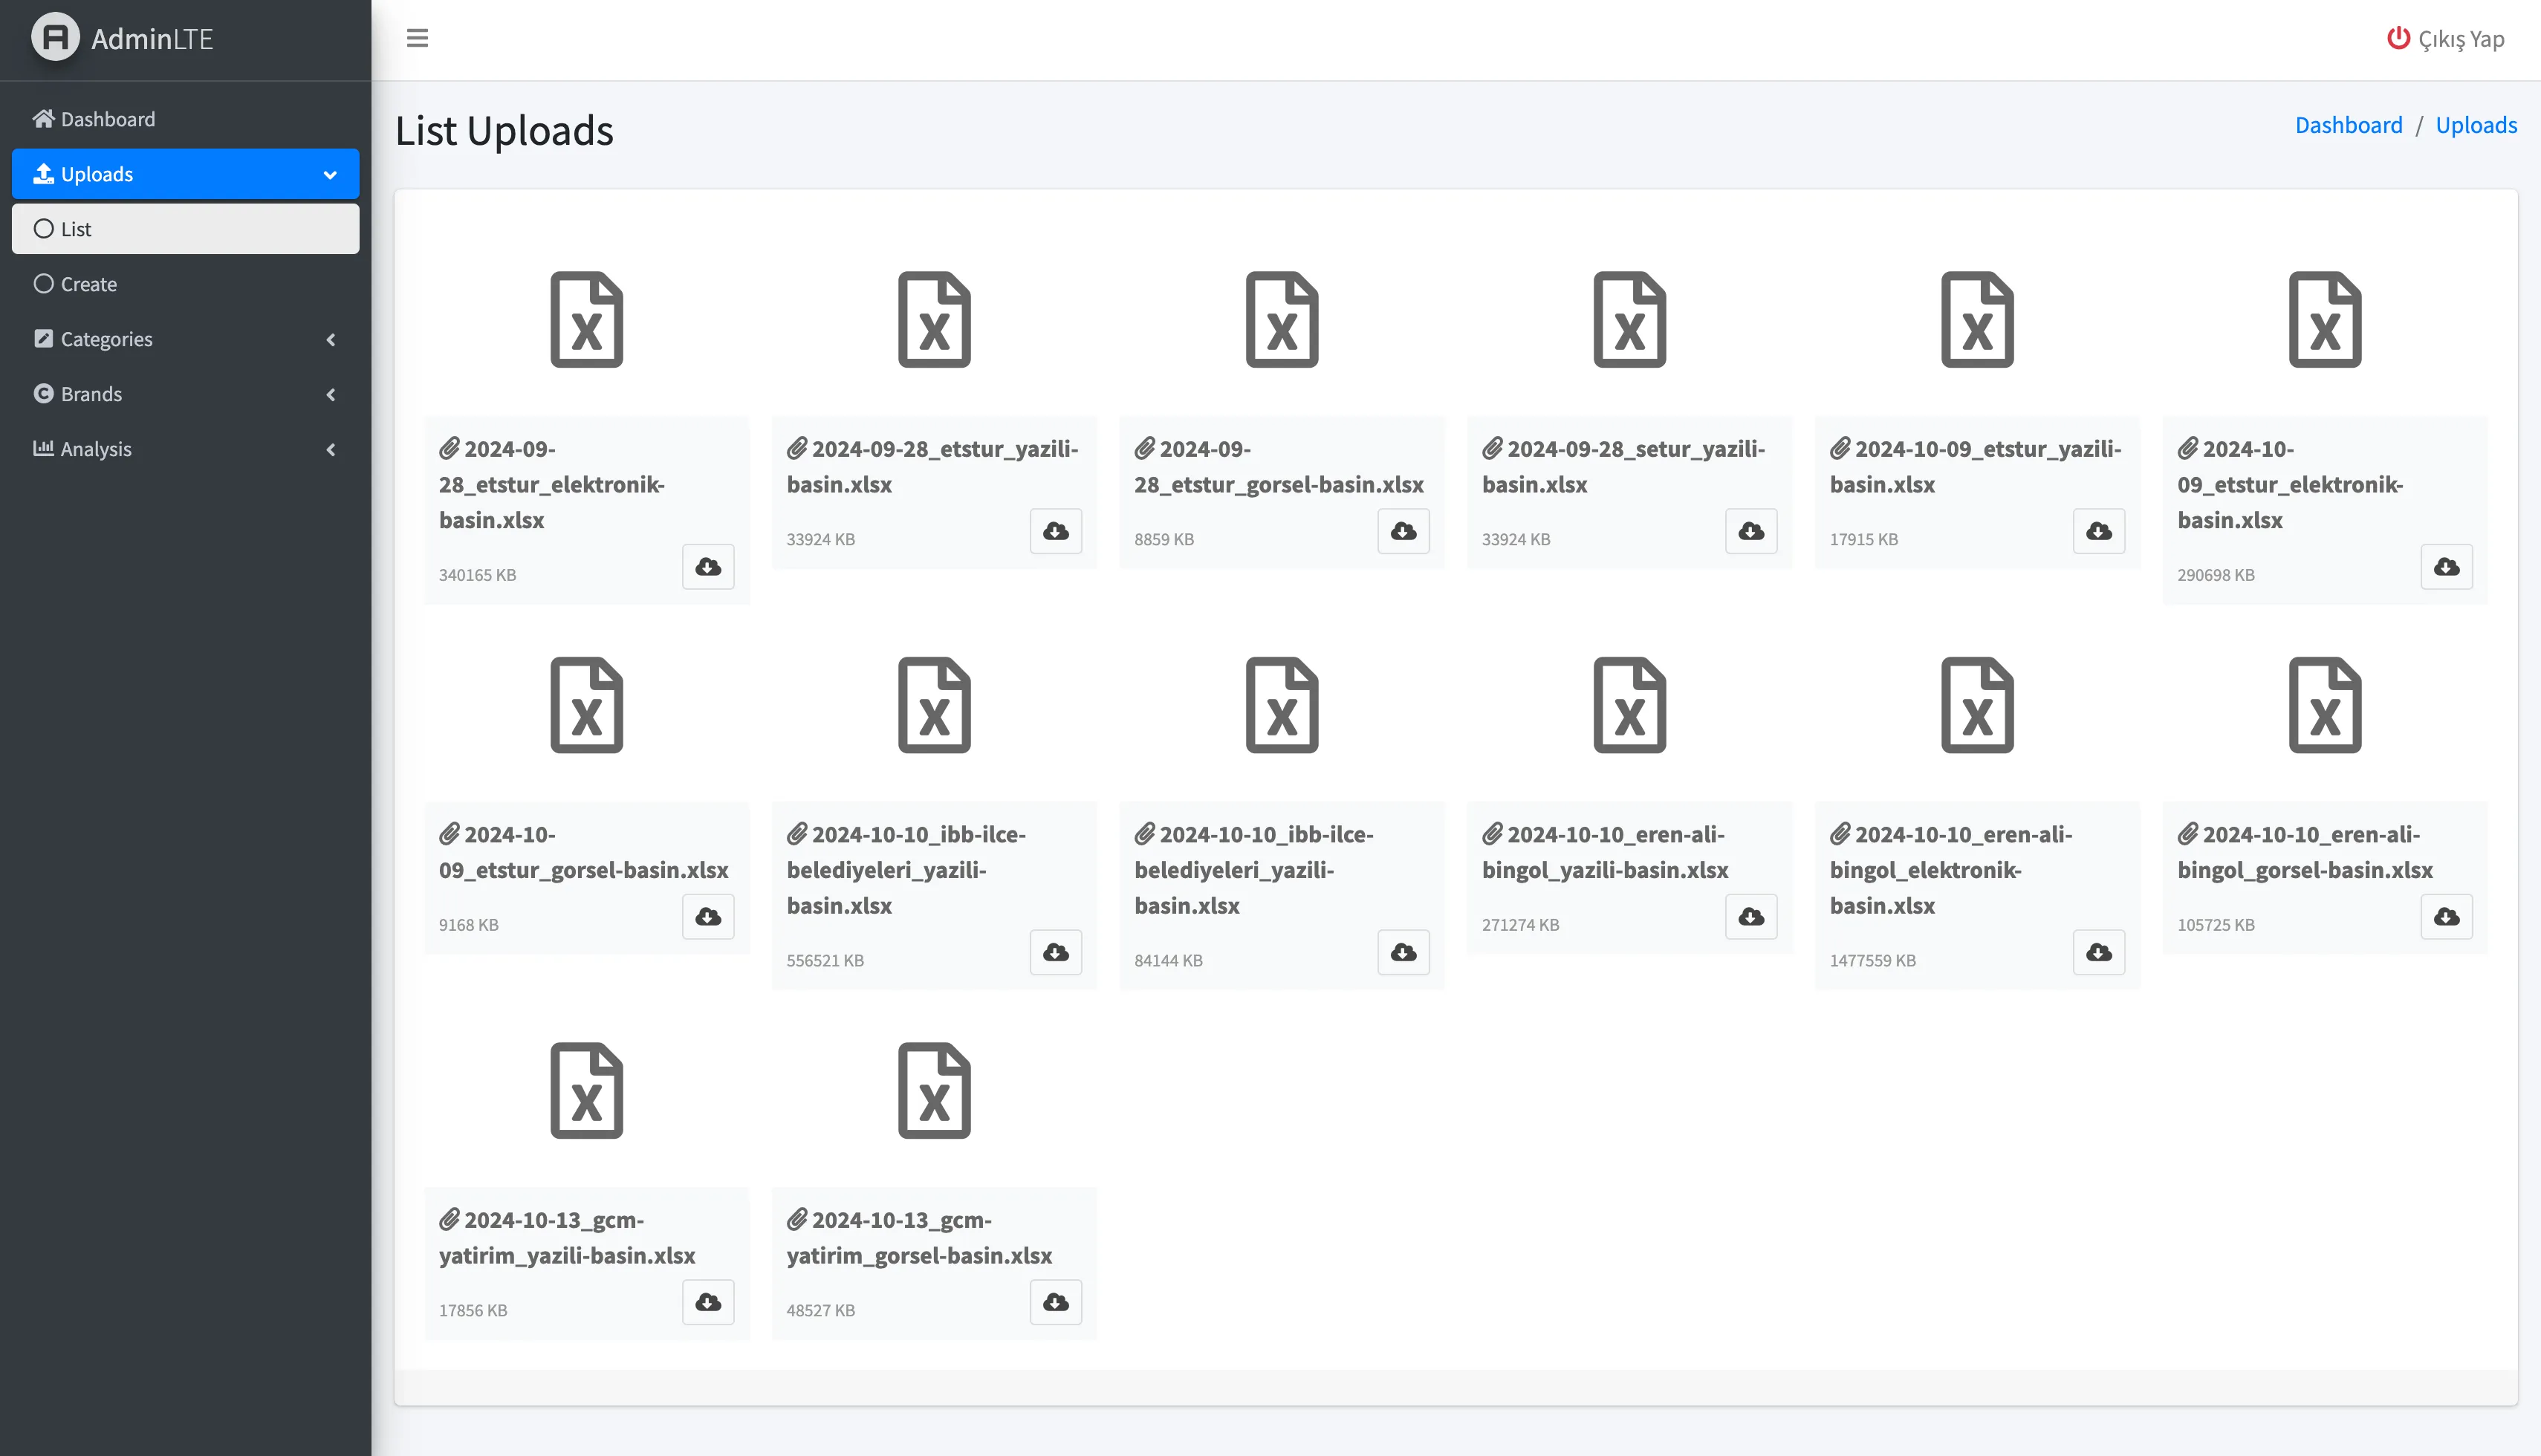This screenshot has height=1456, width=2541.
Task: Click Excel file icon of 2024-10-09_etstur_yazili-basin
Action: click(1976, 320)
